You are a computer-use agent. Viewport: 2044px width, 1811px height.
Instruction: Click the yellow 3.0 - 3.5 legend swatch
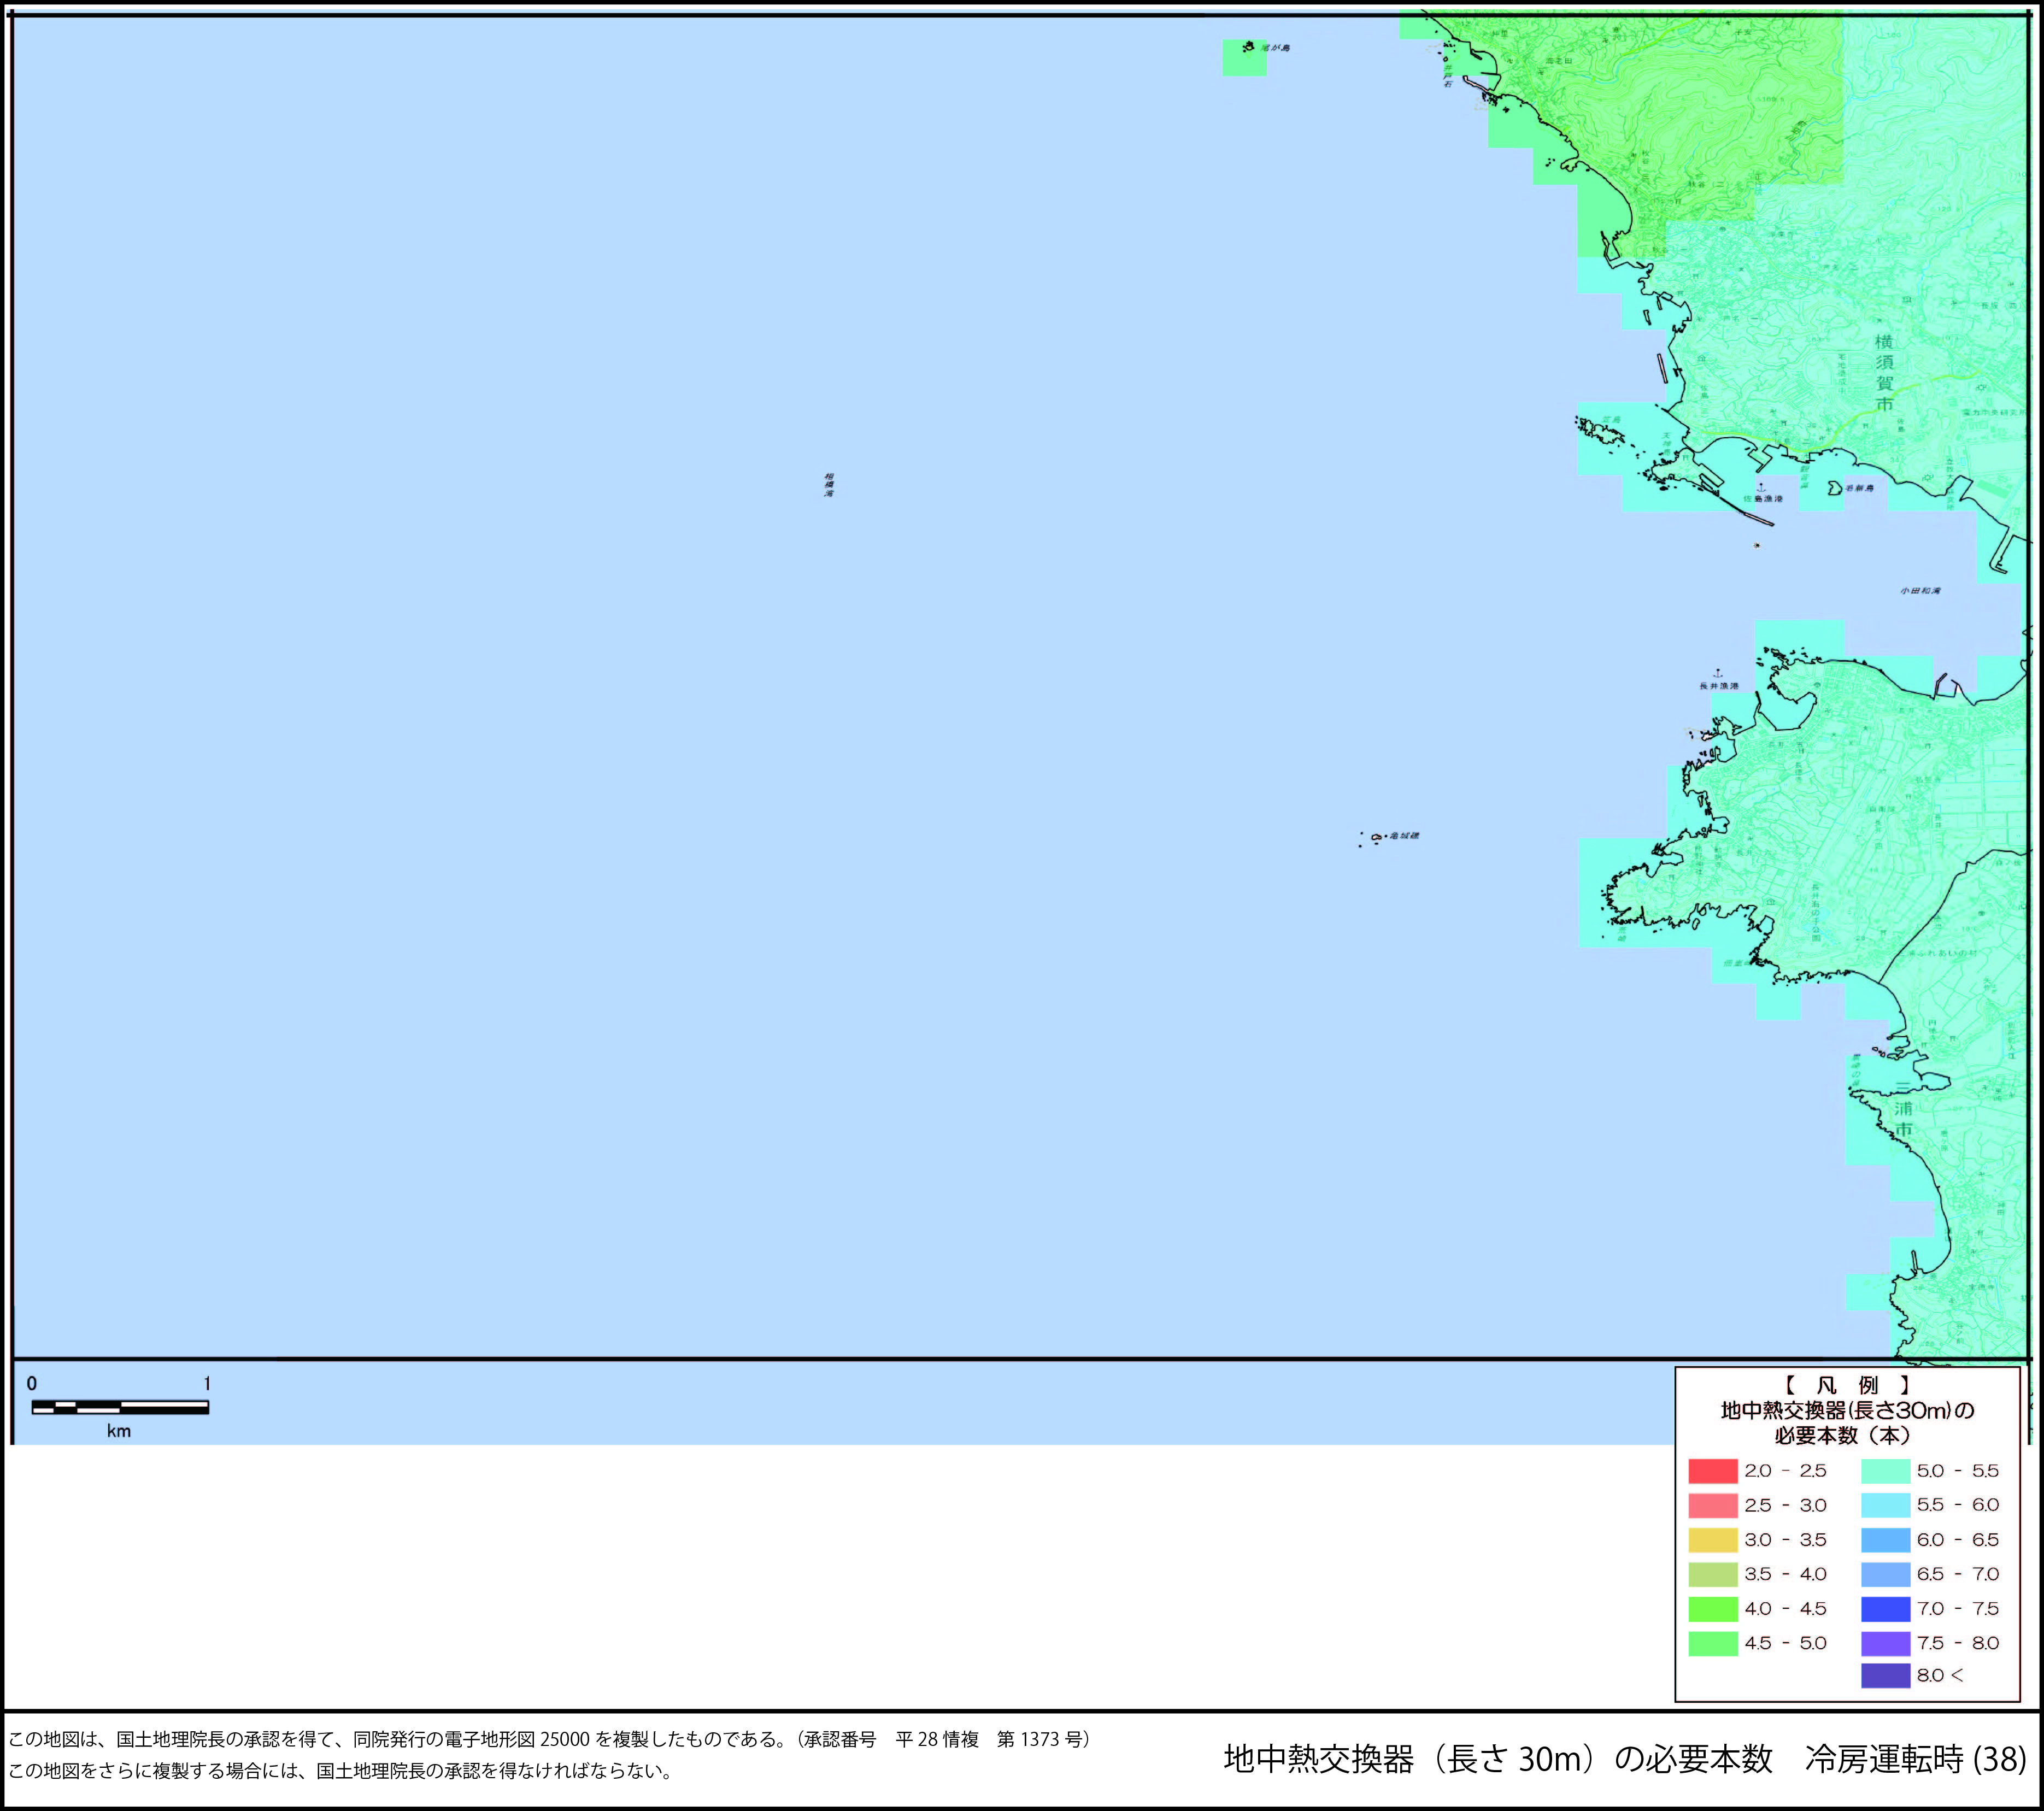click(x=1713, y=1540)
